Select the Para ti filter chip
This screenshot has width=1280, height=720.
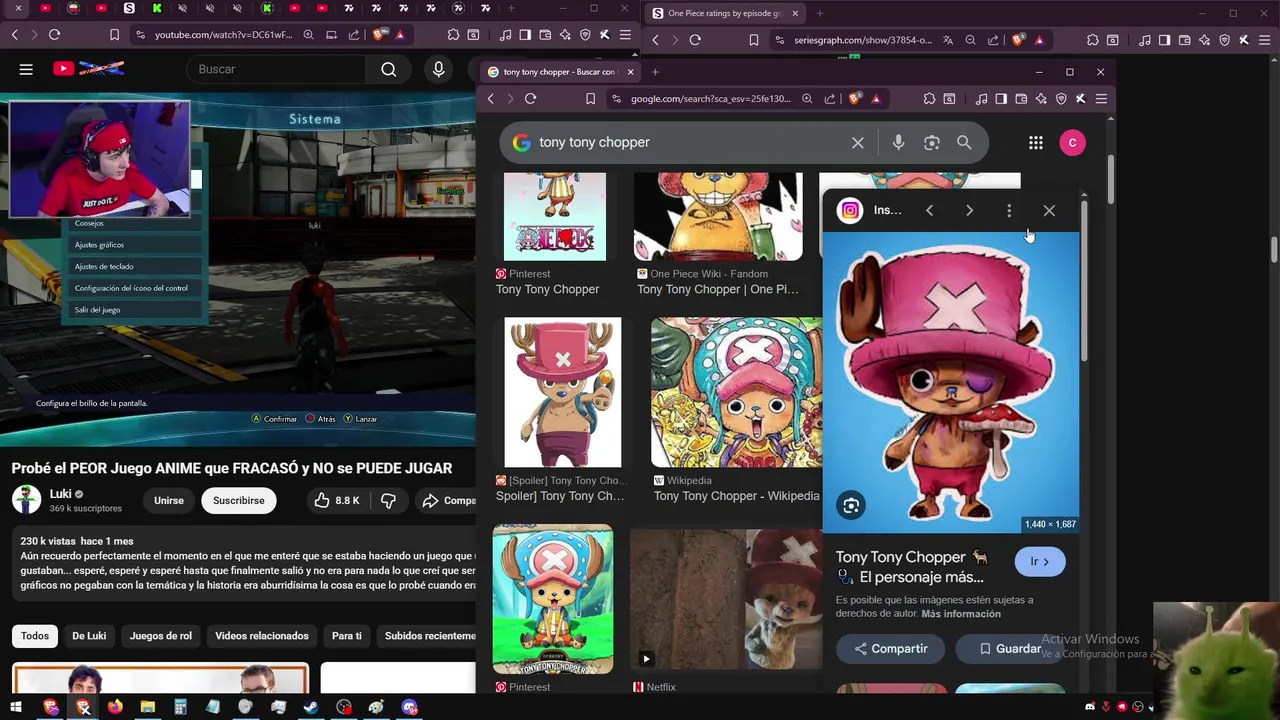347,636
